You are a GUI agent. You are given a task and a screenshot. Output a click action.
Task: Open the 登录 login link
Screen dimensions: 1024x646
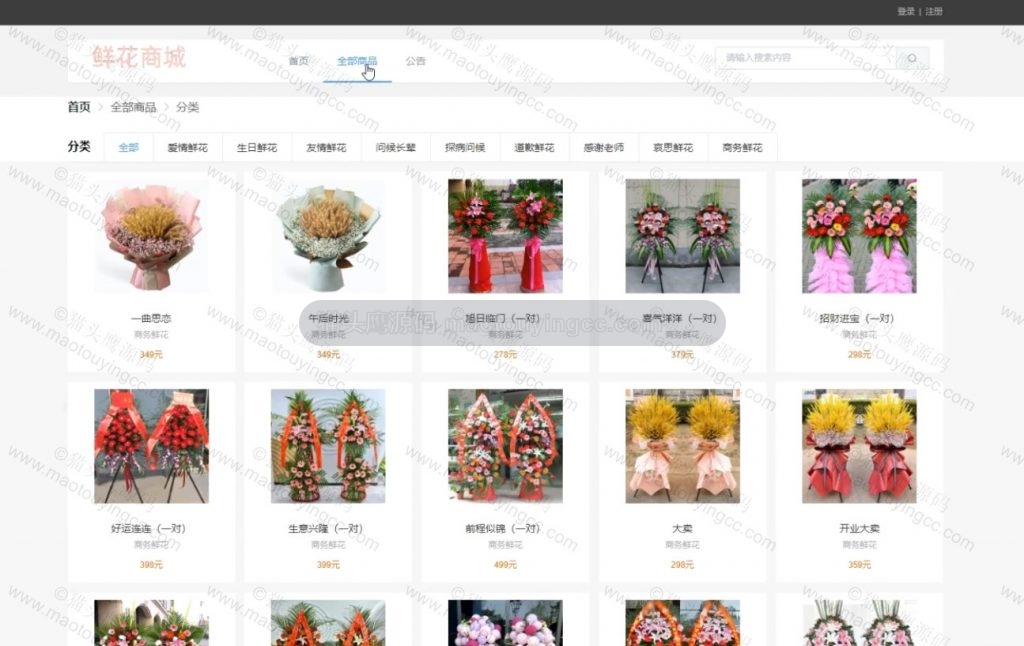[905, 11]
